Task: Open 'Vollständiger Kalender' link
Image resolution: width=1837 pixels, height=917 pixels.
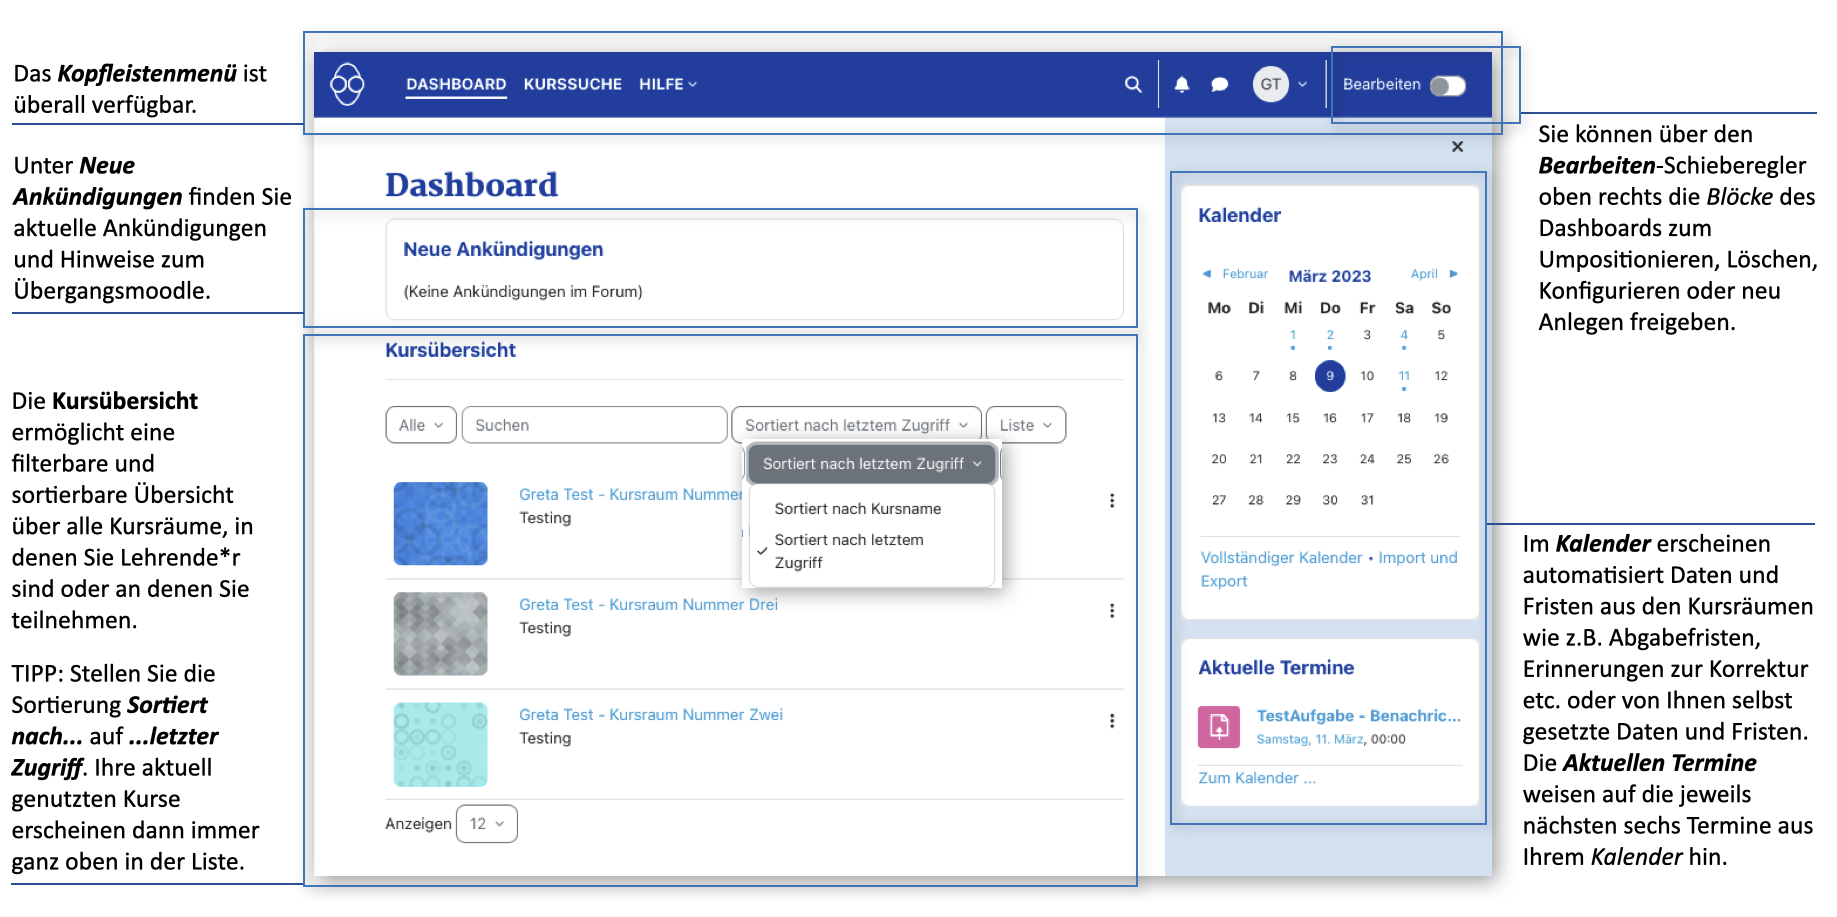Action: pos(1281,558)
